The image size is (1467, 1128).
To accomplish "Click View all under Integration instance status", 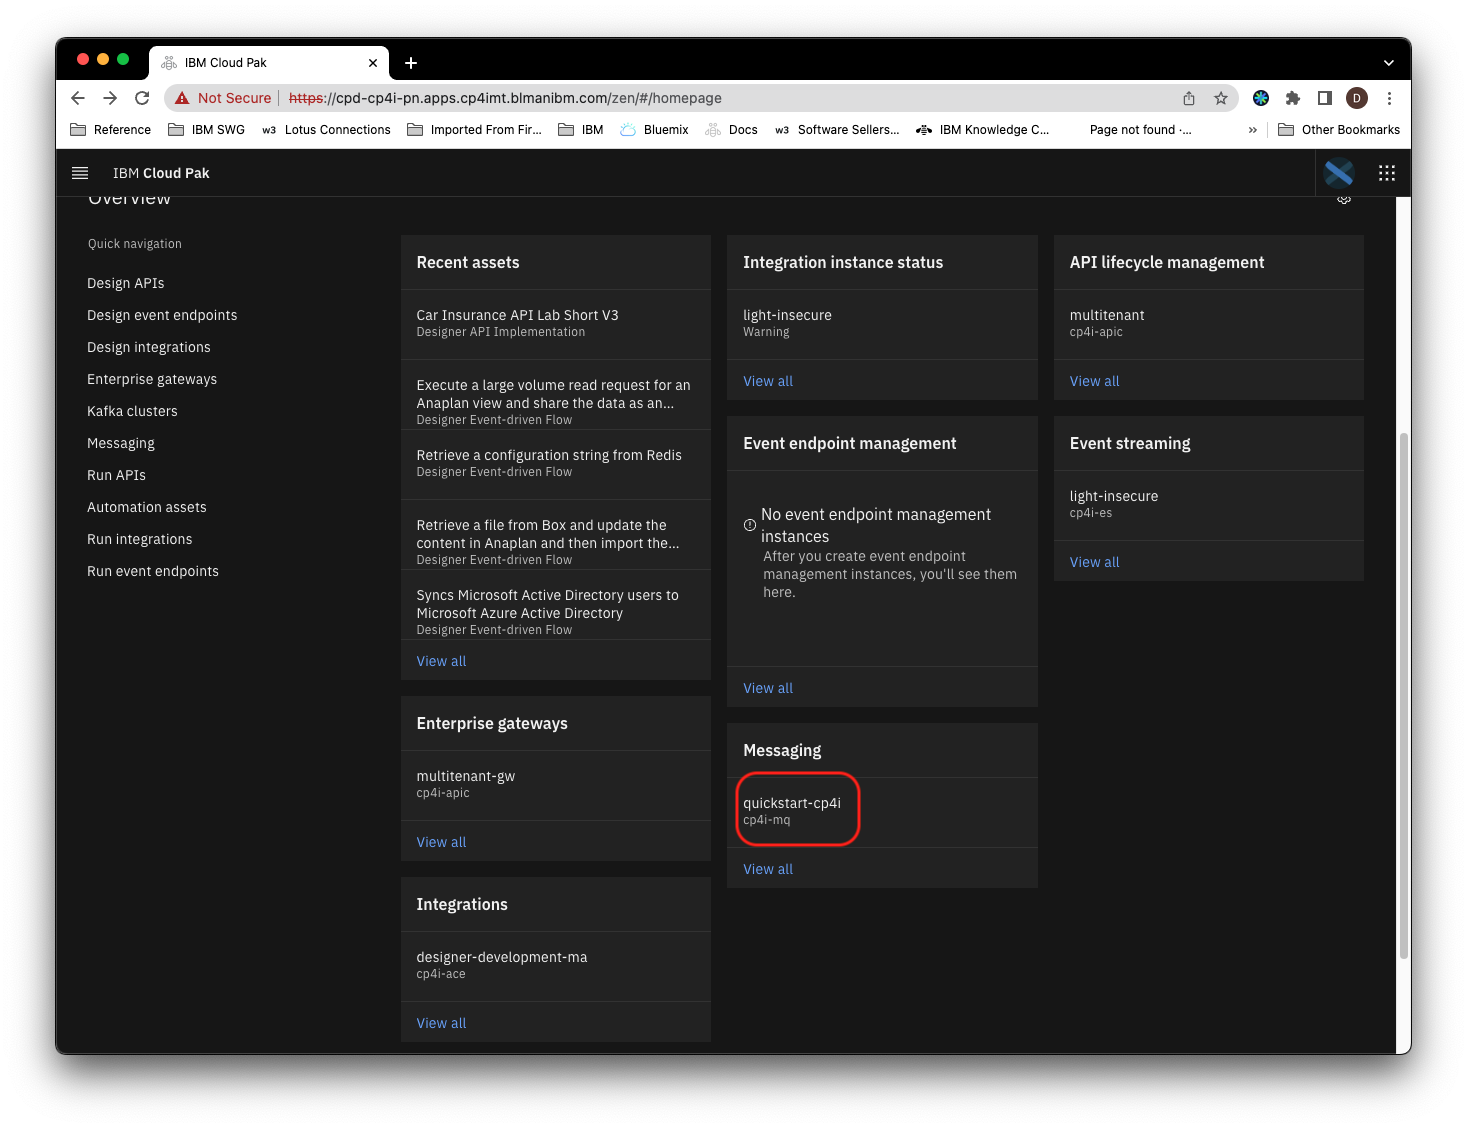I will [x=768, y=381].
